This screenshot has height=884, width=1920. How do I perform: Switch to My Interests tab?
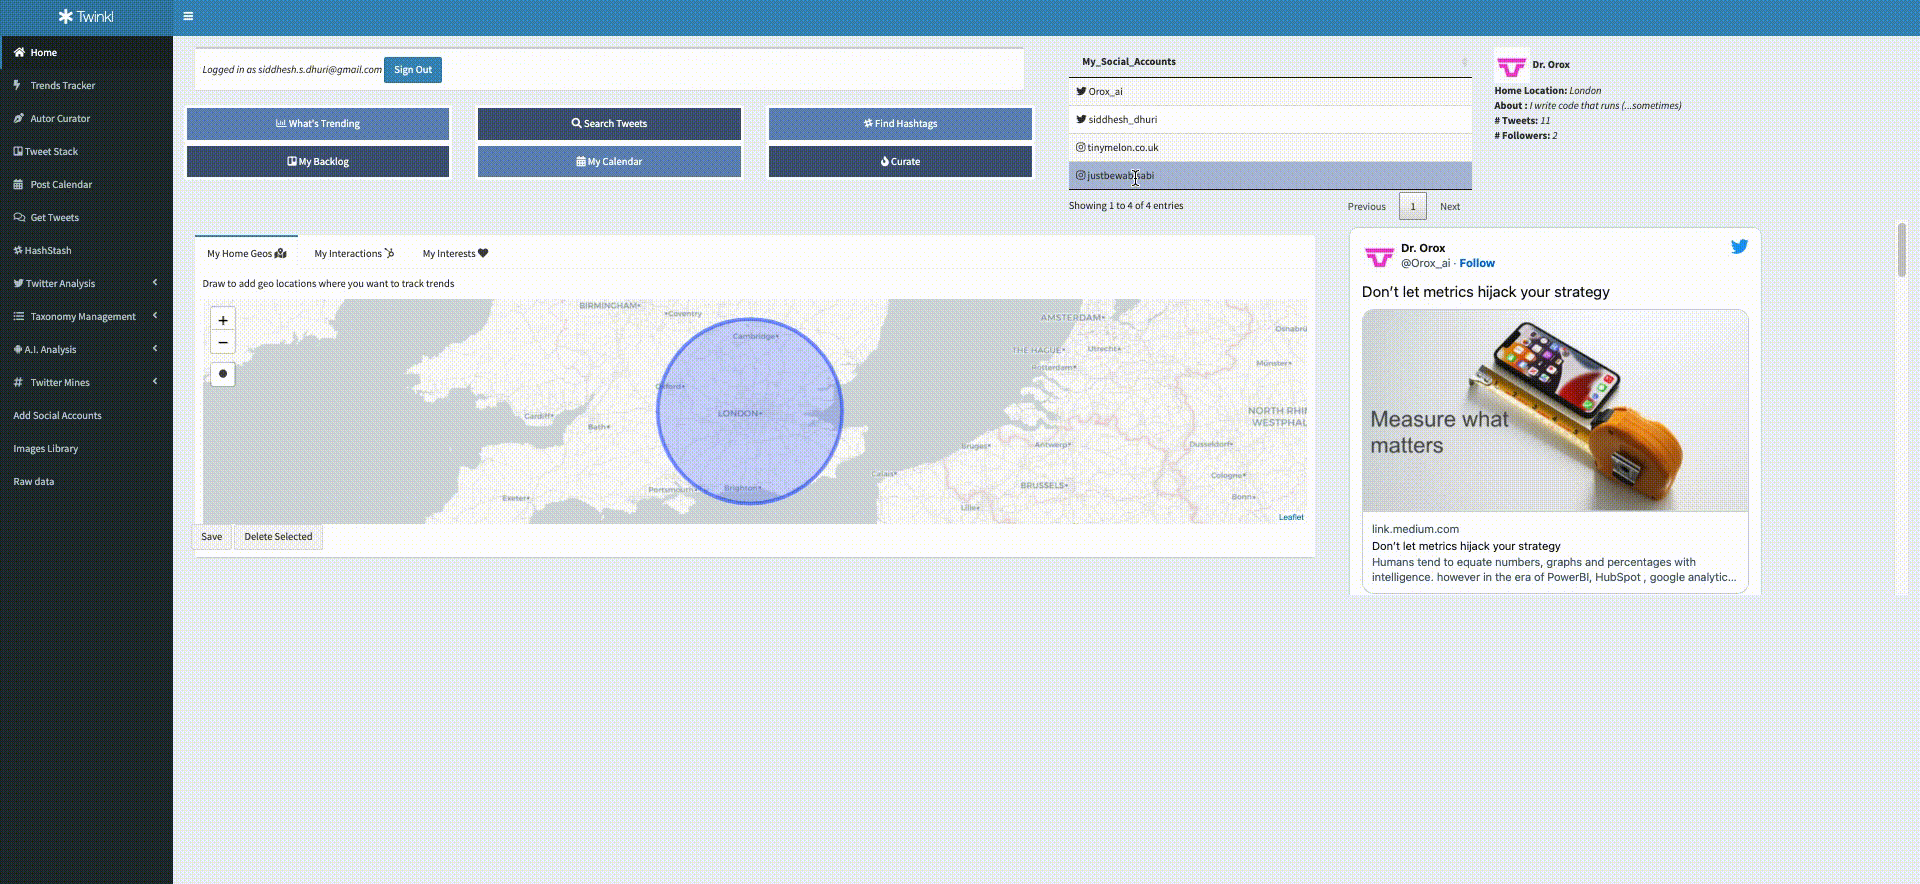(455, 254)
